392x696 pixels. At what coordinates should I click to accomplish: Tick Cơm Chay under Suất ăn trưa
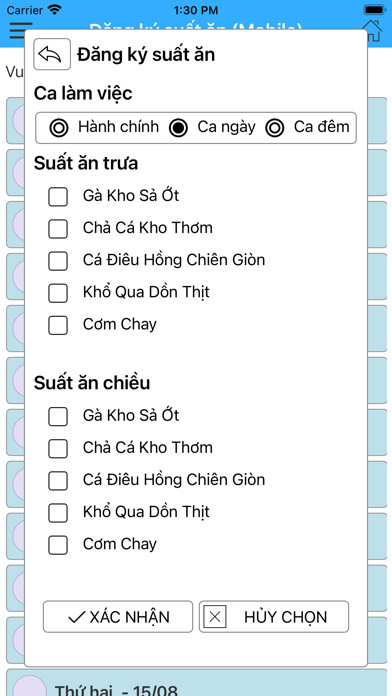pyautogui.click(x=58, y=325)
